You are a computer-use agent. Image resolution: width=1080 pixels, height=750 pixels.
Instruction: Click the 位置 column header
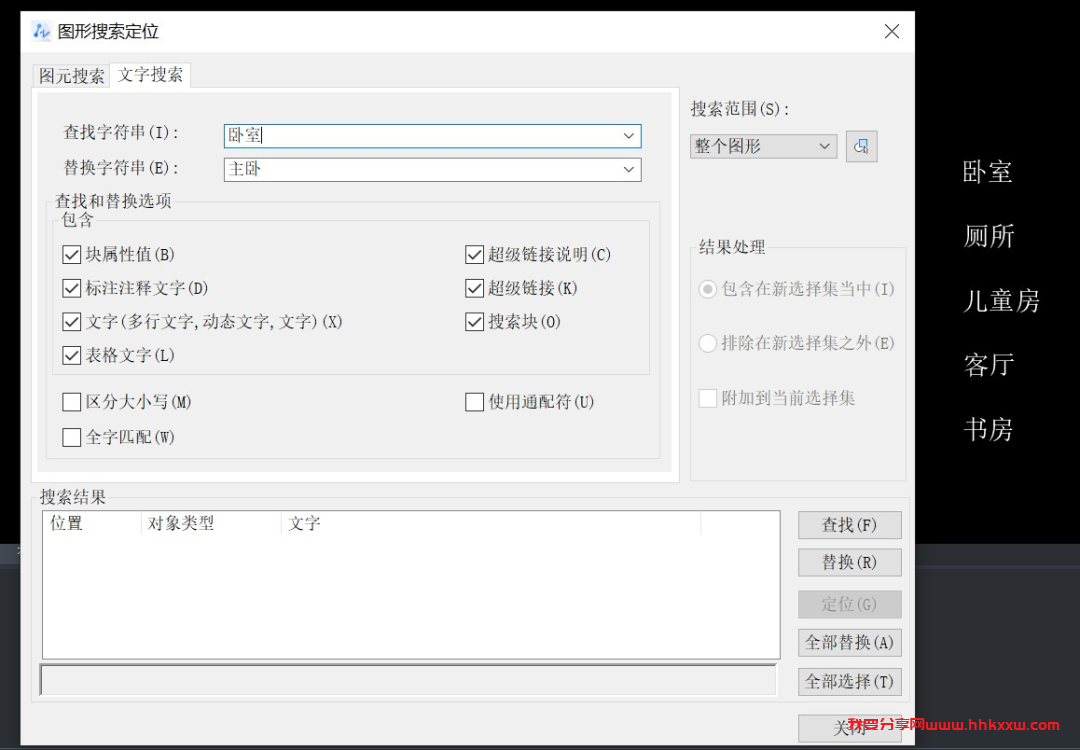92,523
